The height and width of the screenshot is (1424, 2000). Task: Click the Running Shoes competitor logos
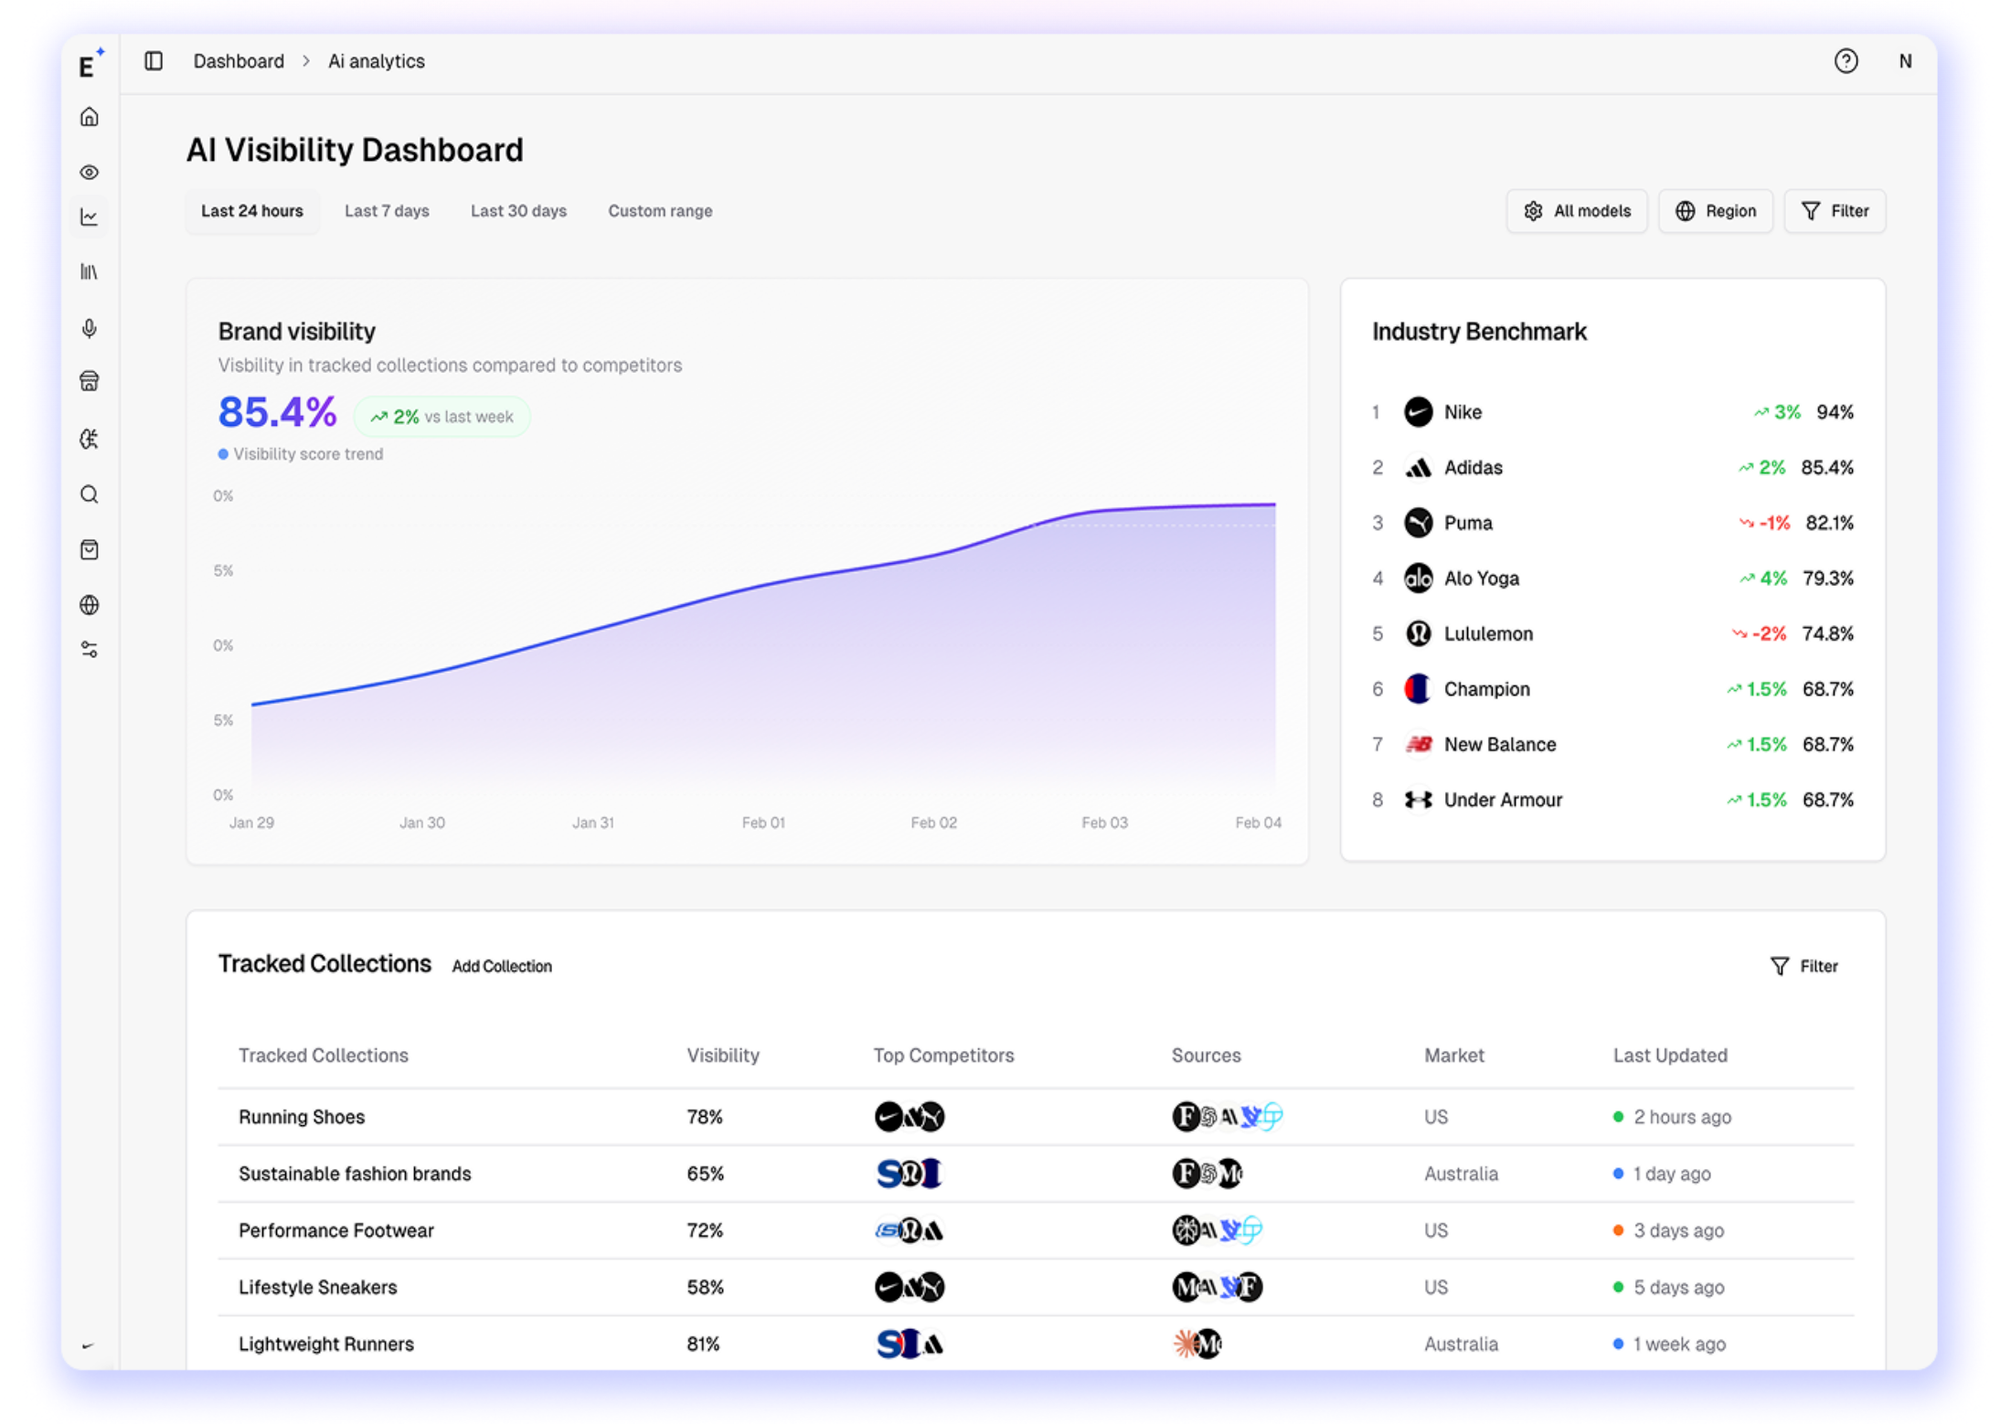pyautogui.click(x=909, y=1117)
